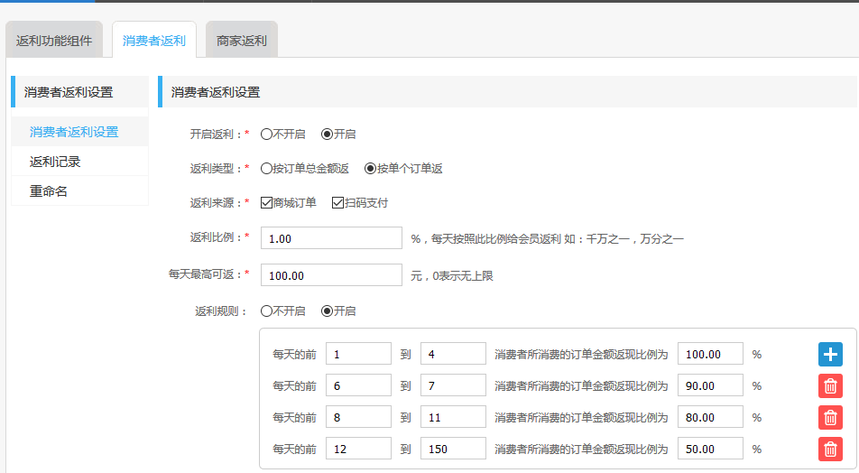
Task: Open 返利记录 in the sidebar
Action: point(55,162)
